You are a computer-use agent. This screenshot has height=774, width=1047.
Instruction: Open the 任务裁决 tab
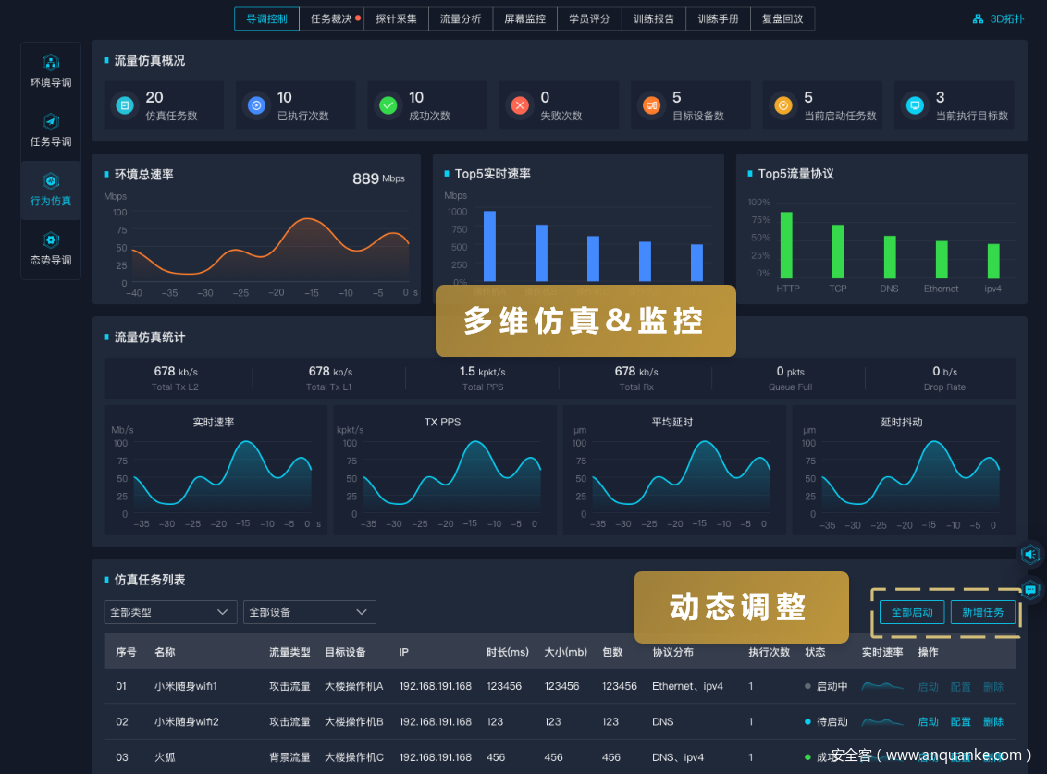(x=331, y=19)
